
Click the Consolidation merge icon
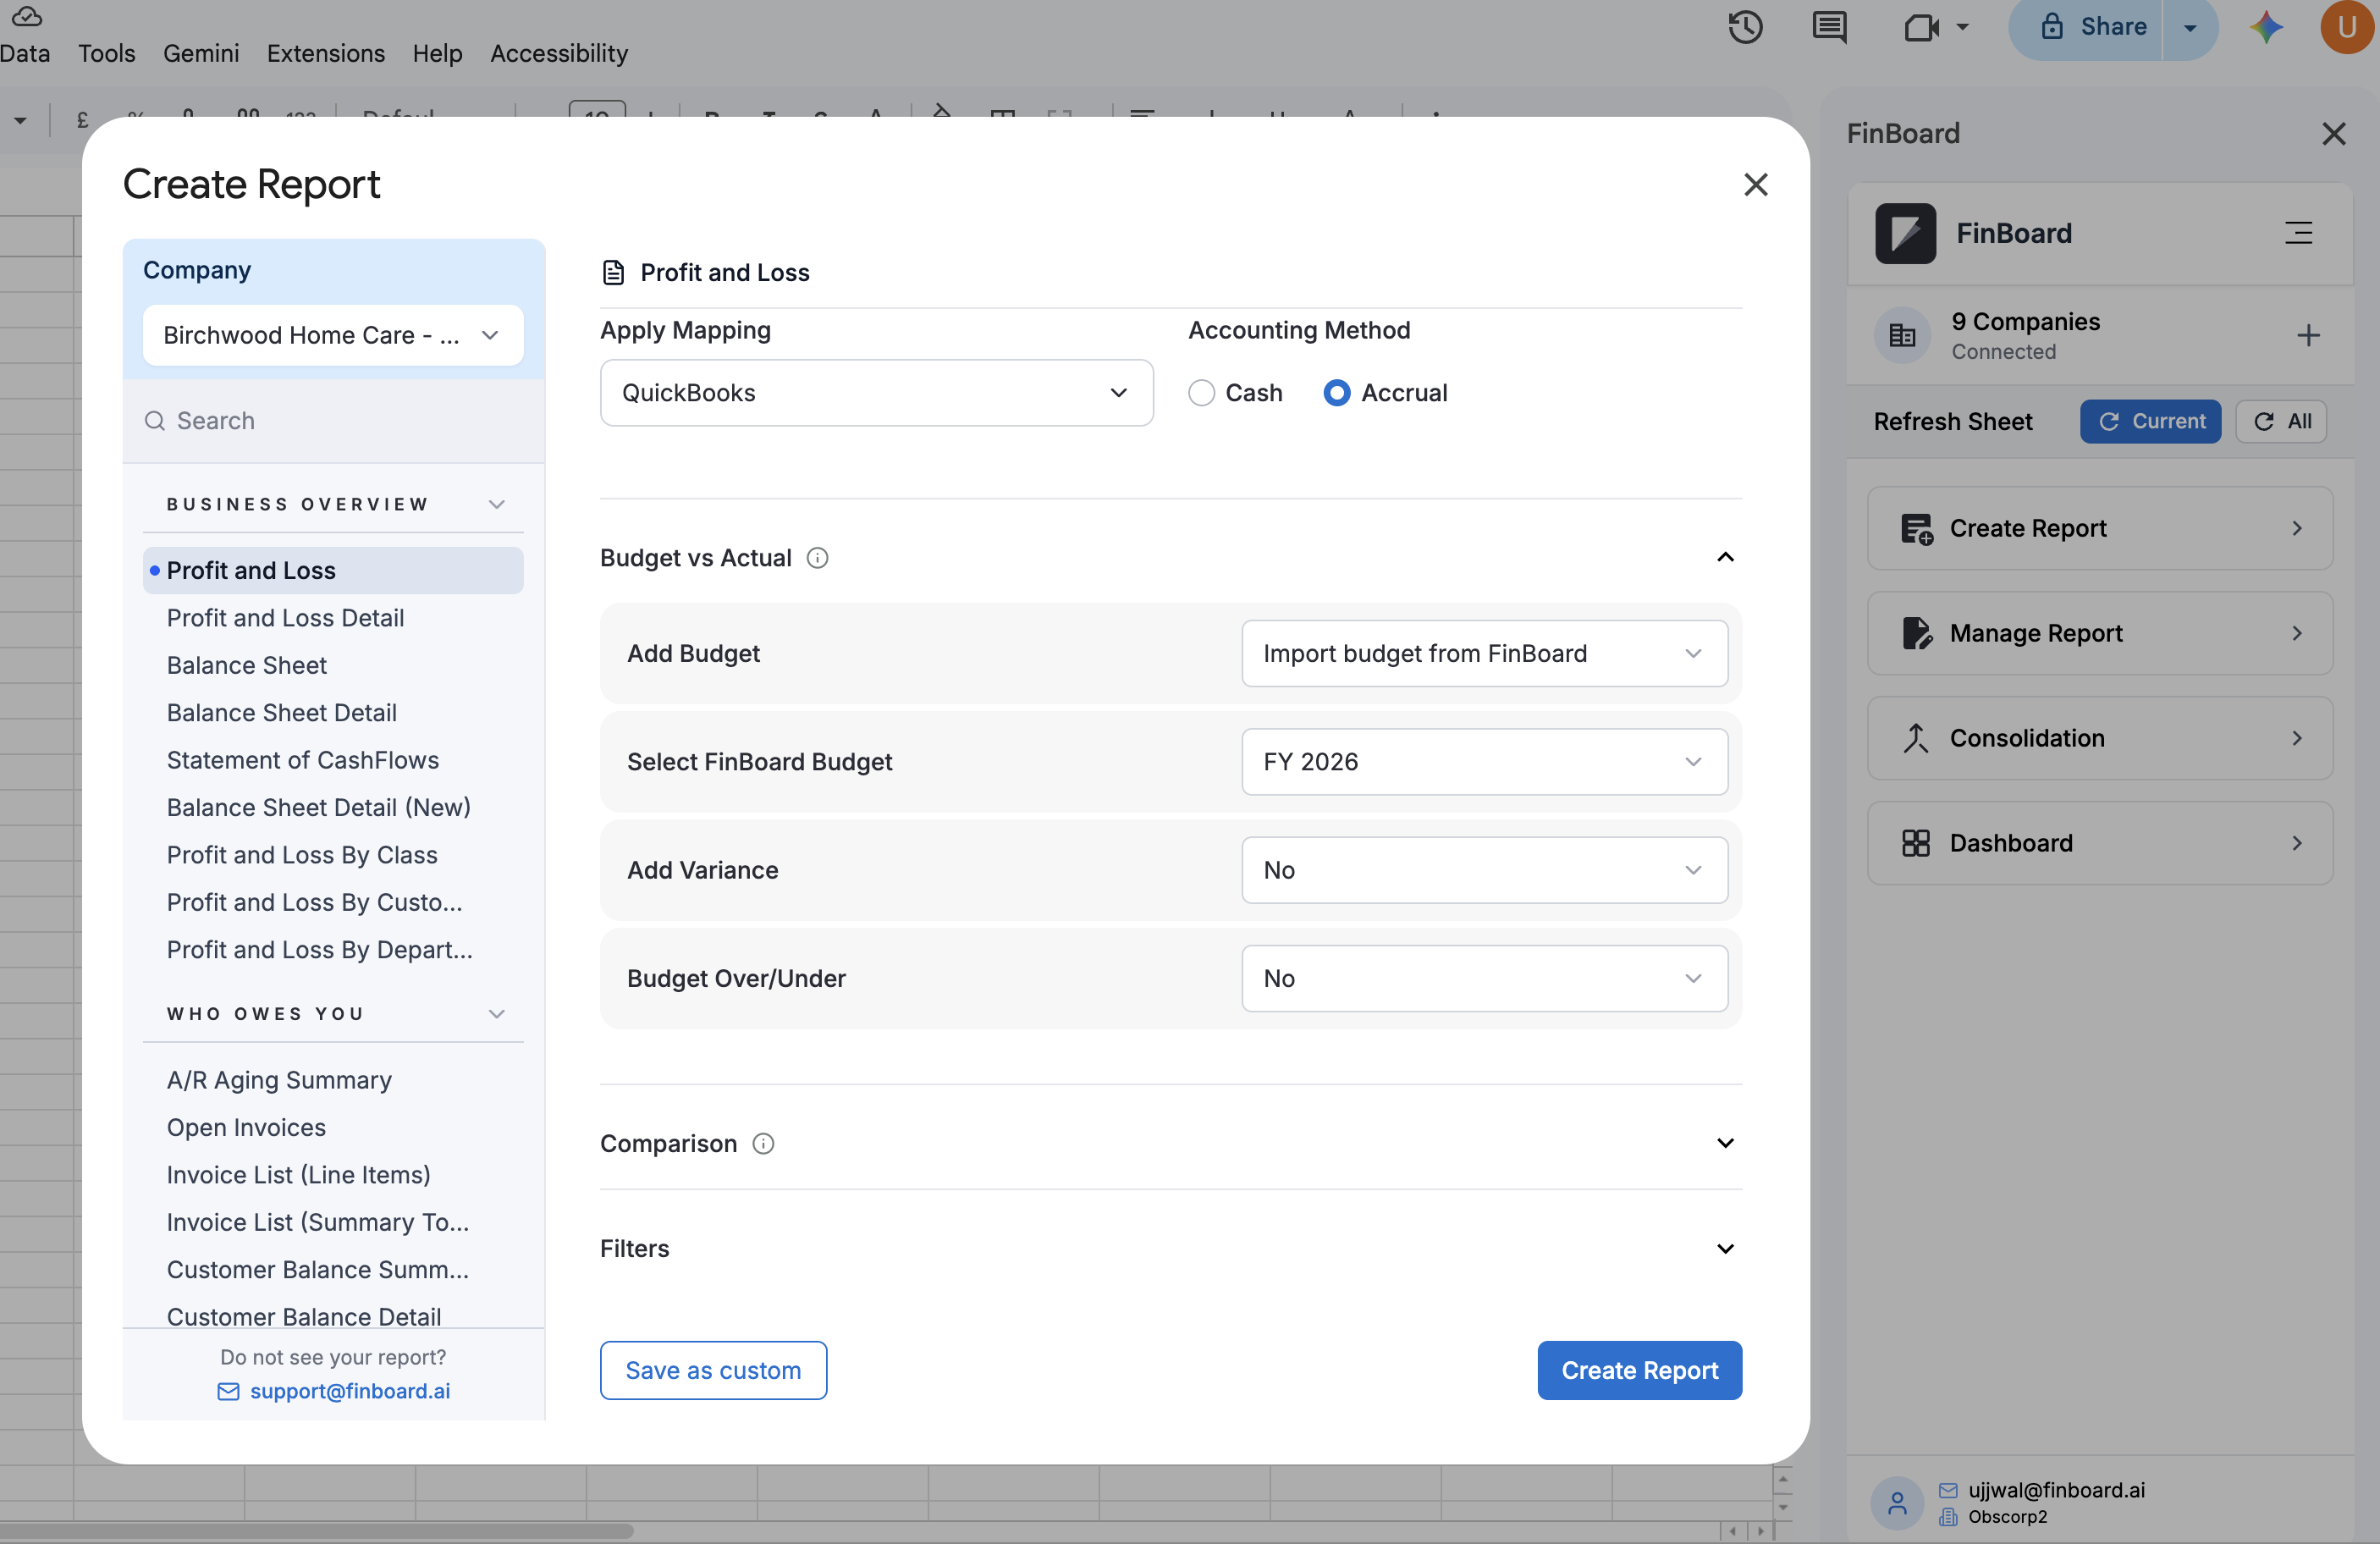tap(1916, 738)
